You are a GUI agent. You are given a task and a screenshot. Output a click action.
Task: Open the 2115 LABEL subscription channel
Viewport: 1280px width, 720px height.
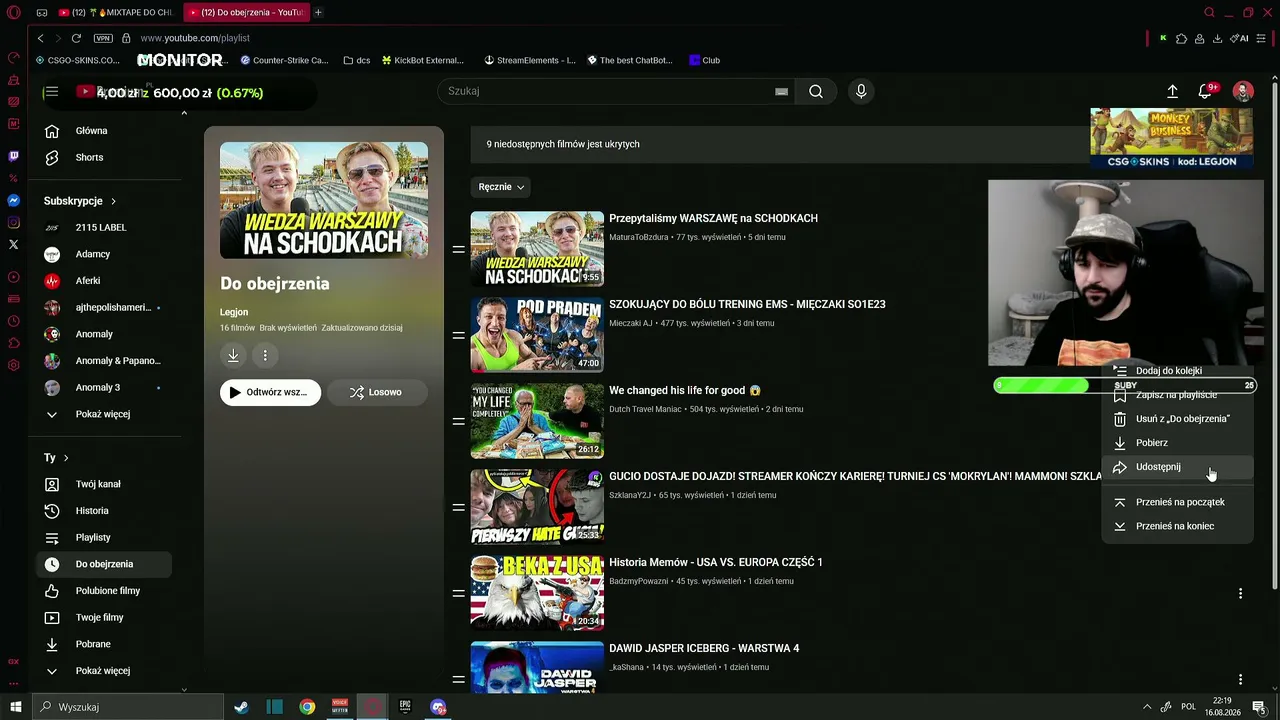(x=102, y=228)
